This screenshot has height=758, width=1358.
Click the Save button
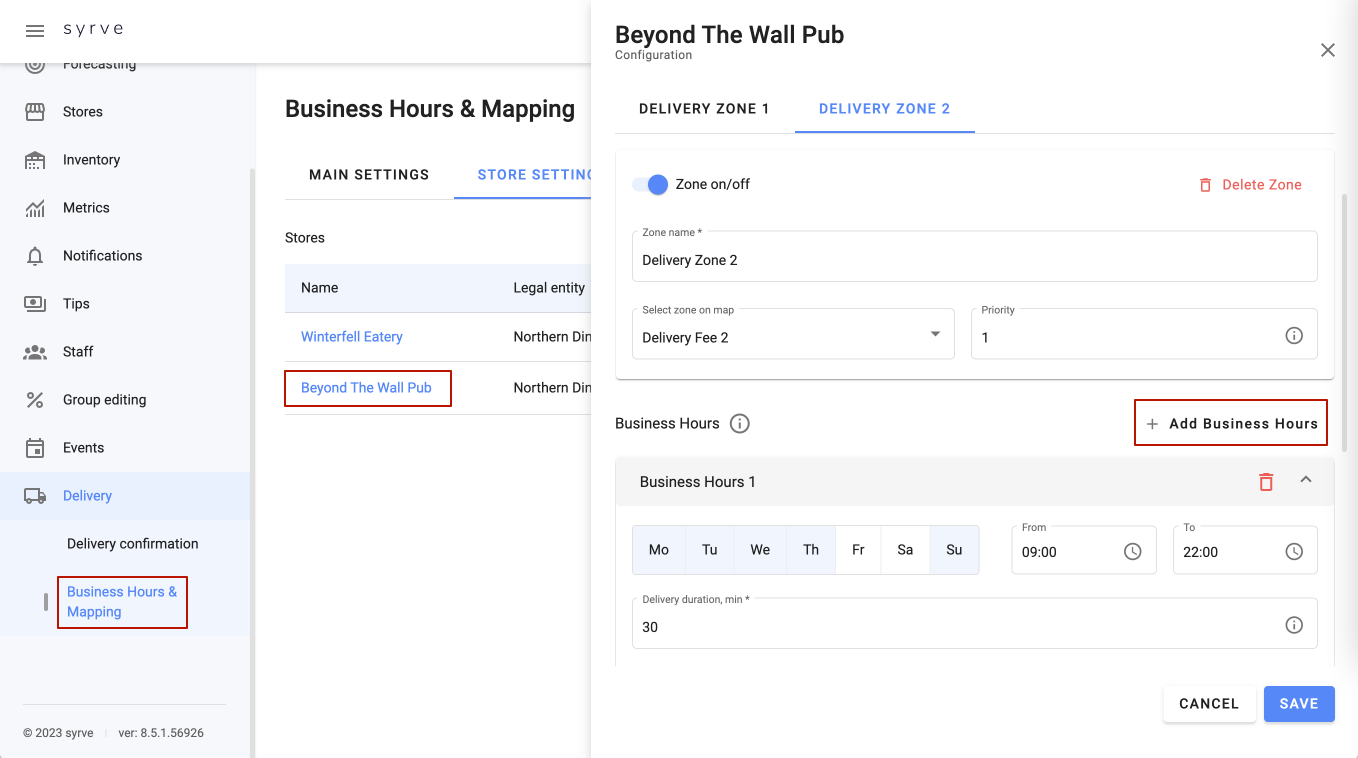tap(1298, 704)
